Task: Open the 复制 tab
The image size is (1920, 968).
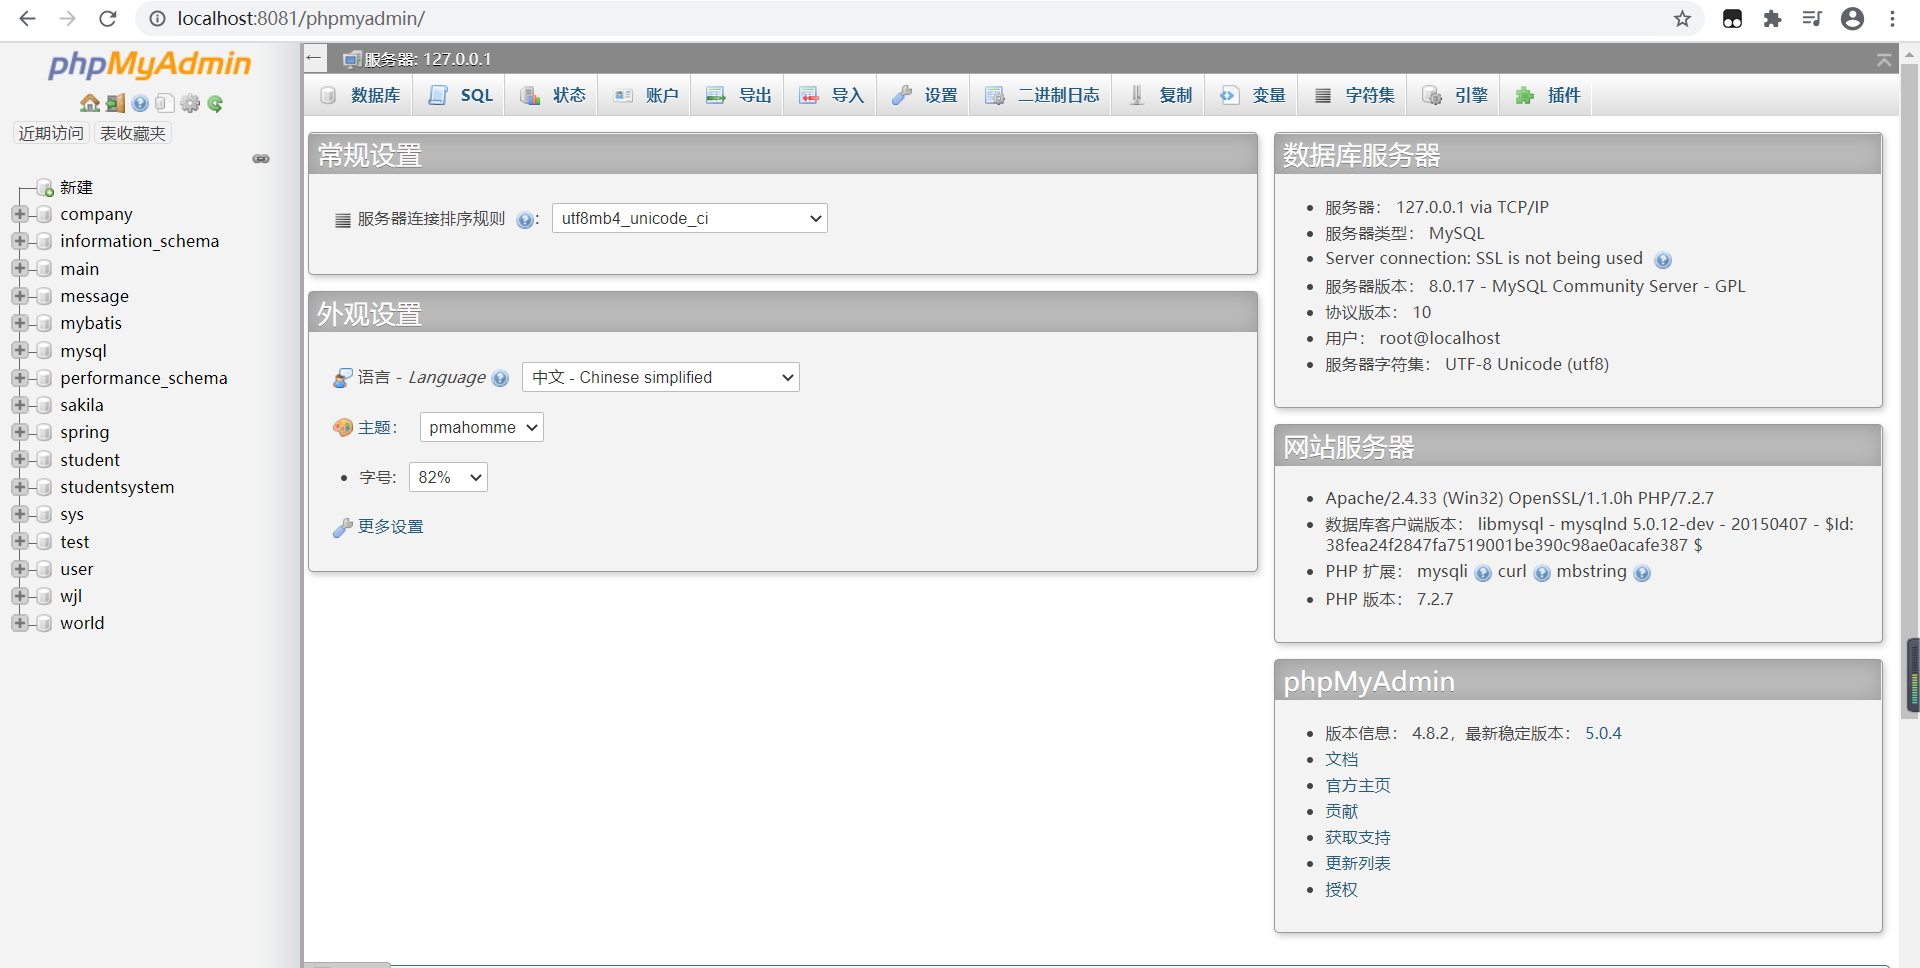Action: [1159, 95]
